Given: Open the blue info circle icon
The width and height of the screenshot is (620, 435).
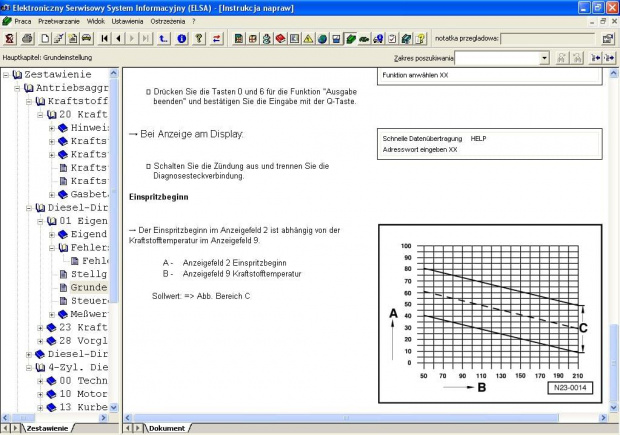Looking at the screenshot, I should [181, 38].
